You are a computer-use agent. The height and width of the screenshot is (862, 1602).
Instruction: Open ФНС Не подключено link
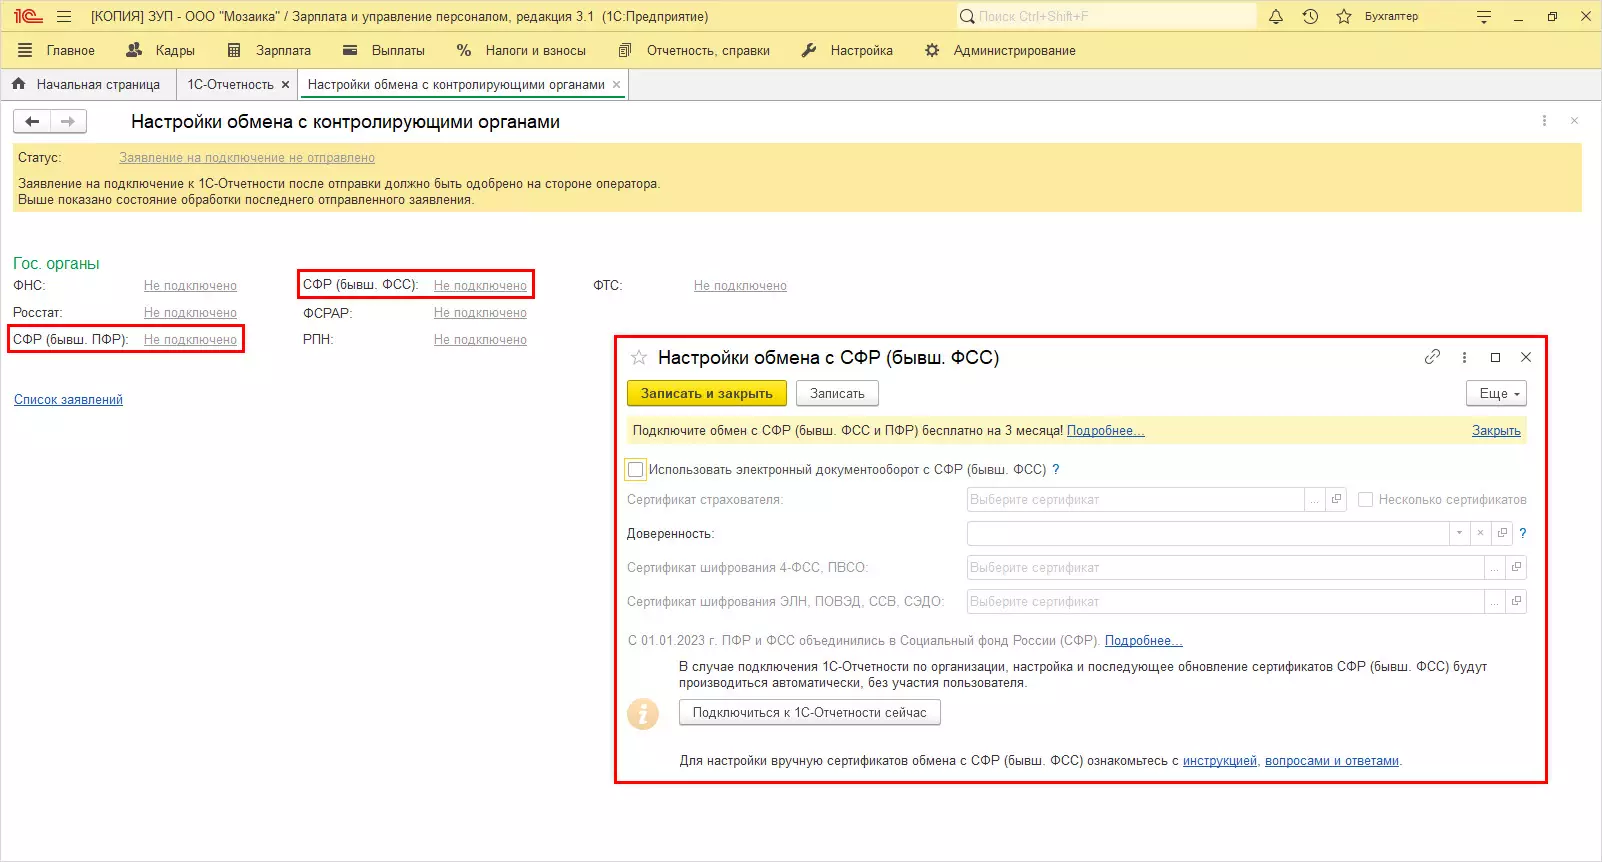(190, 286)
